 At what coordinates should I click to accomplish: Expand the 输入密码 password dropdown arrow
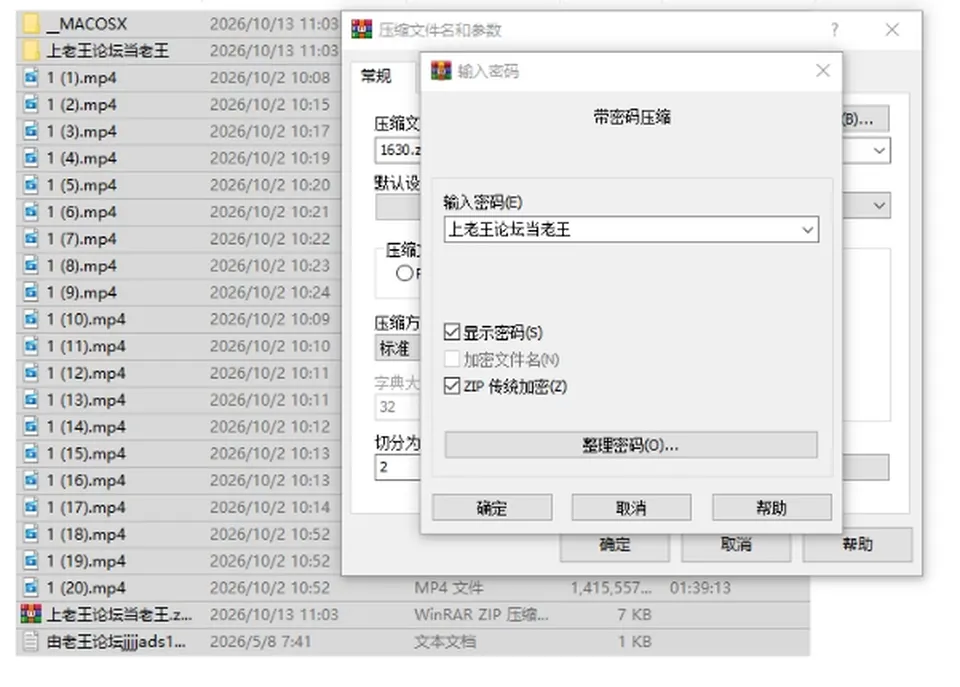pos(808,230)
